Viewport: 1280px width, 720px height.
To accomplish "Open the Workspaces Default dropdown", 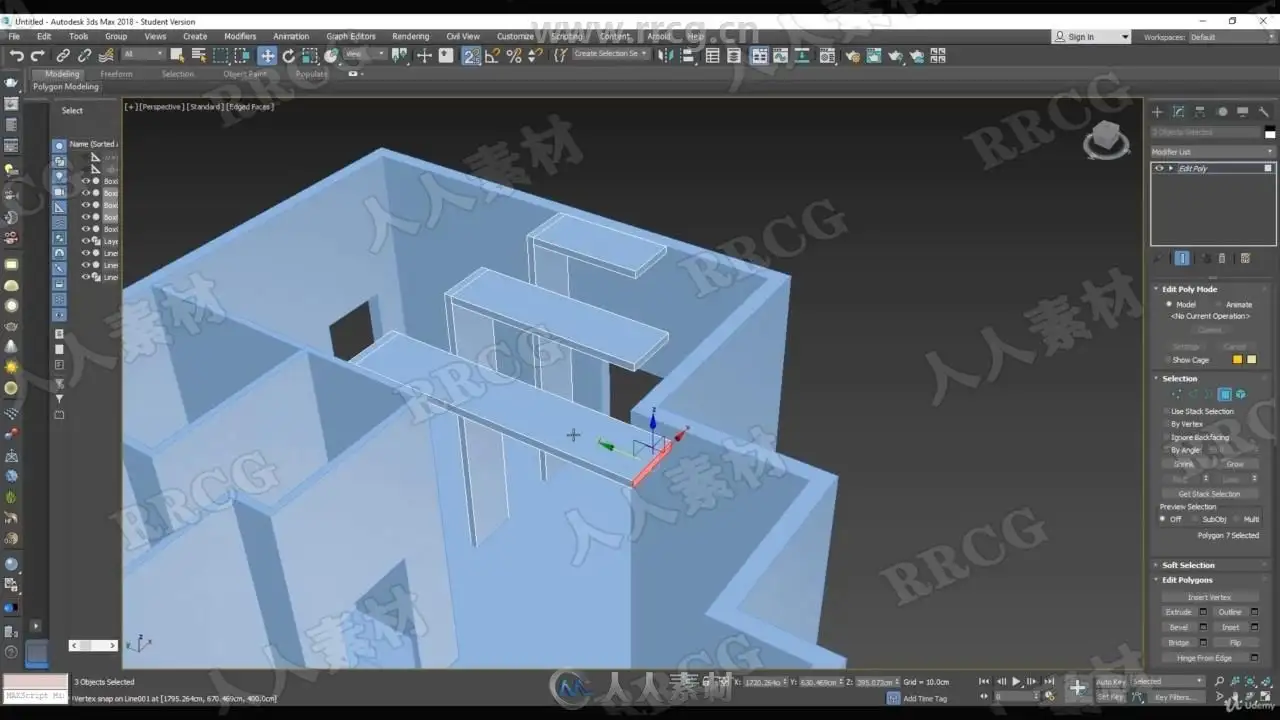I will pos(1231,37).
